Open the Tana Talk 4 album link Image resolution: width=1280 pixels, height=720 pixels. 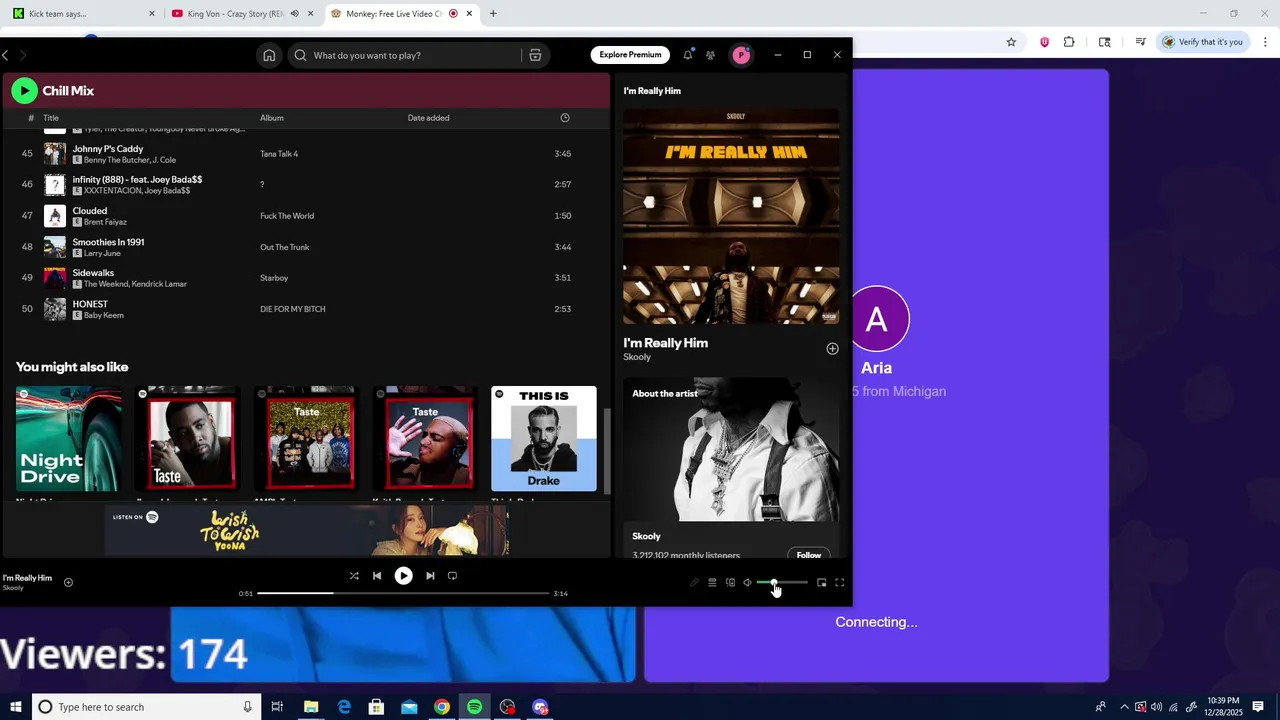click(x=279, y=154)
